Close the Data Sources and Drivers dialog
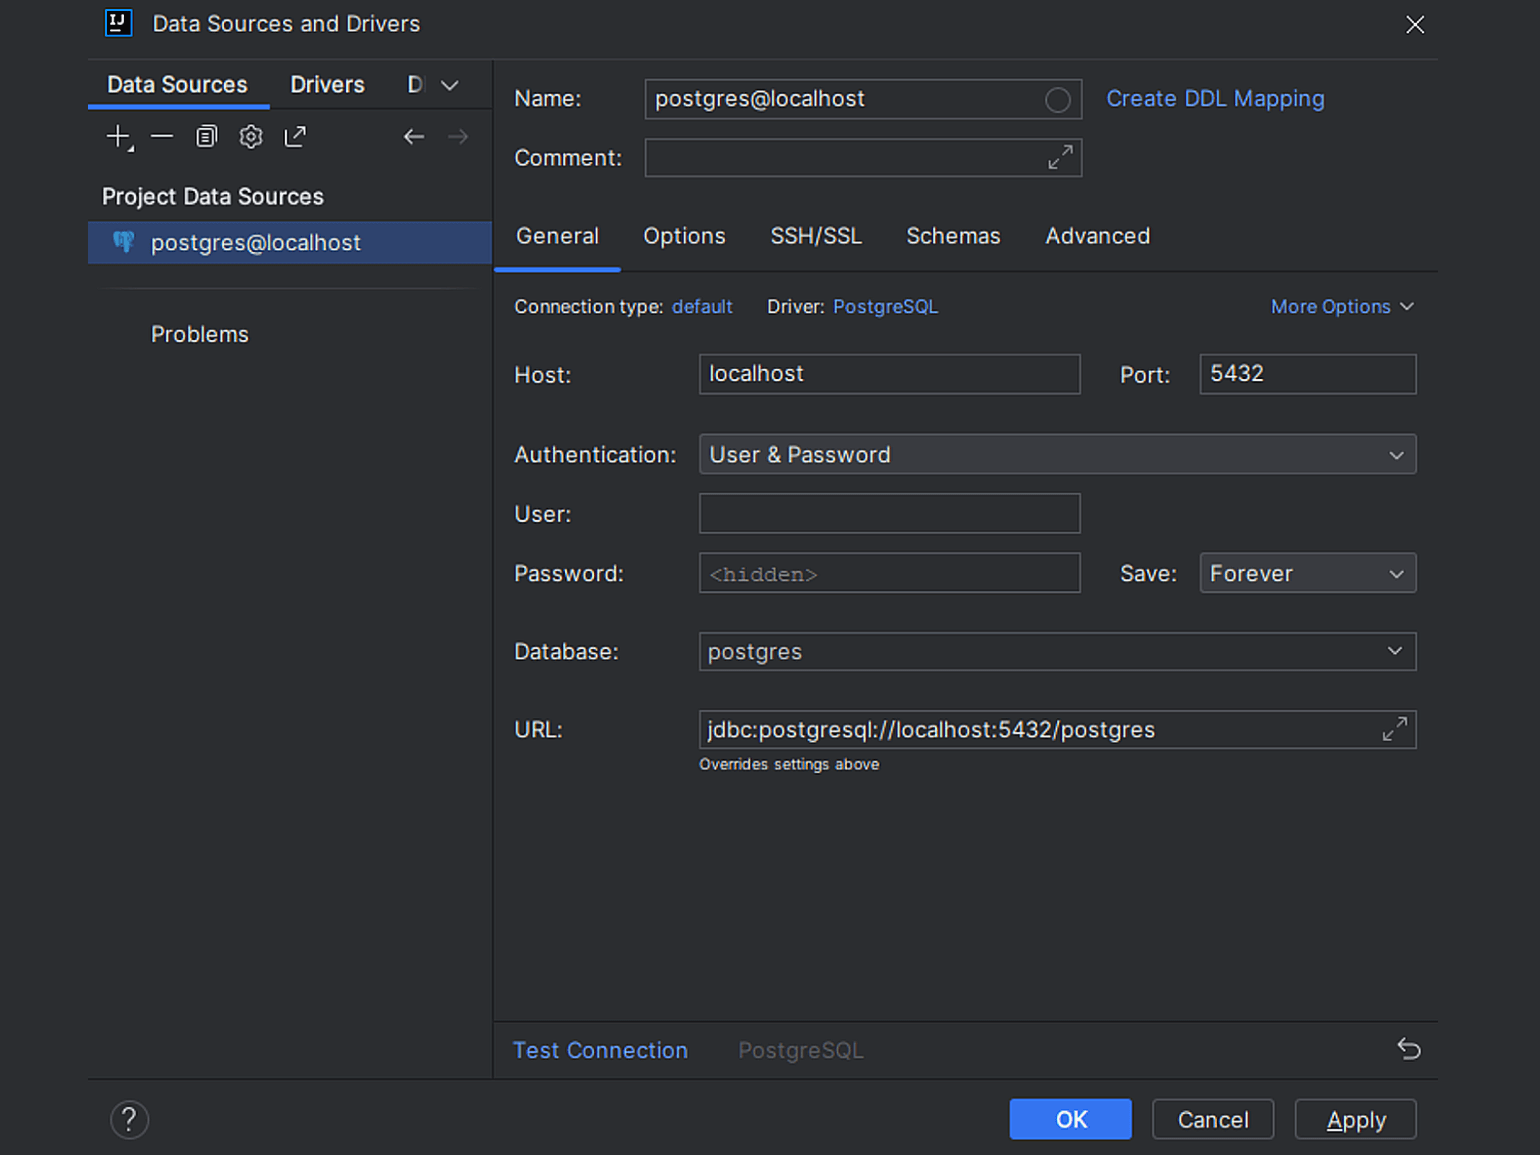Image resolution: width=1540 pixels, height=1155 pixels. (1415, 24)
